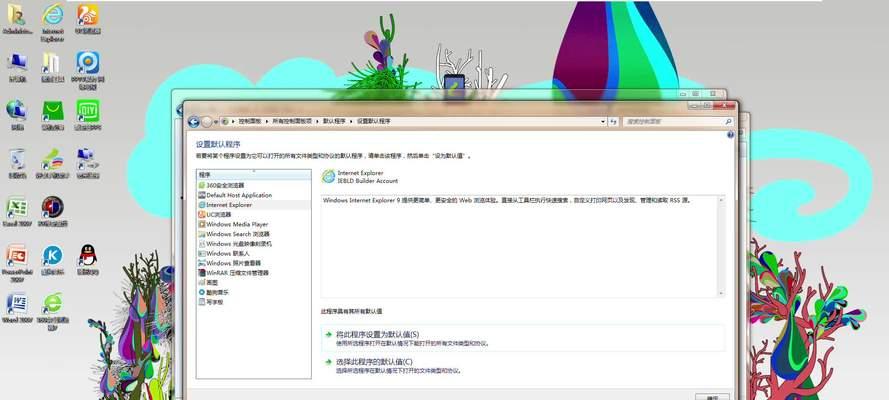Click the Back arrow in the control panel window

193,121
